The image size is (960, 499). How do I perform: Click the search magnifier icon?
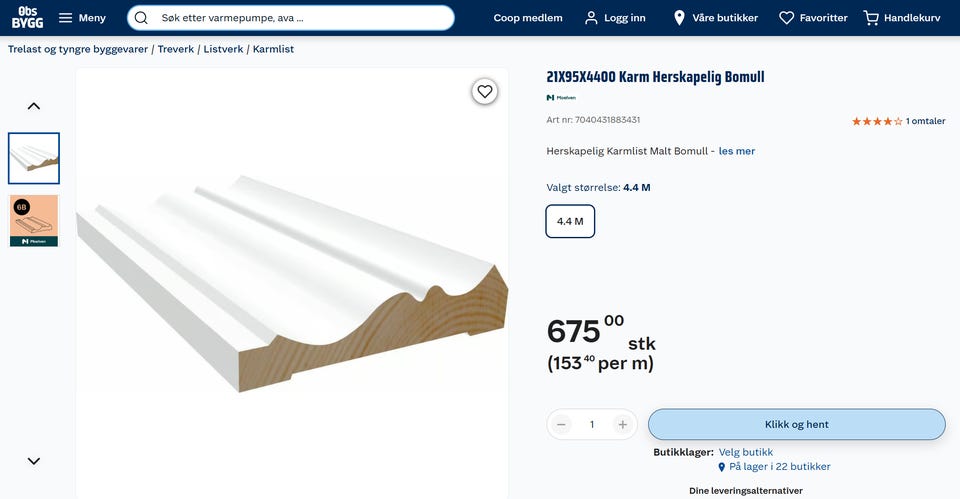pos(141,18)
